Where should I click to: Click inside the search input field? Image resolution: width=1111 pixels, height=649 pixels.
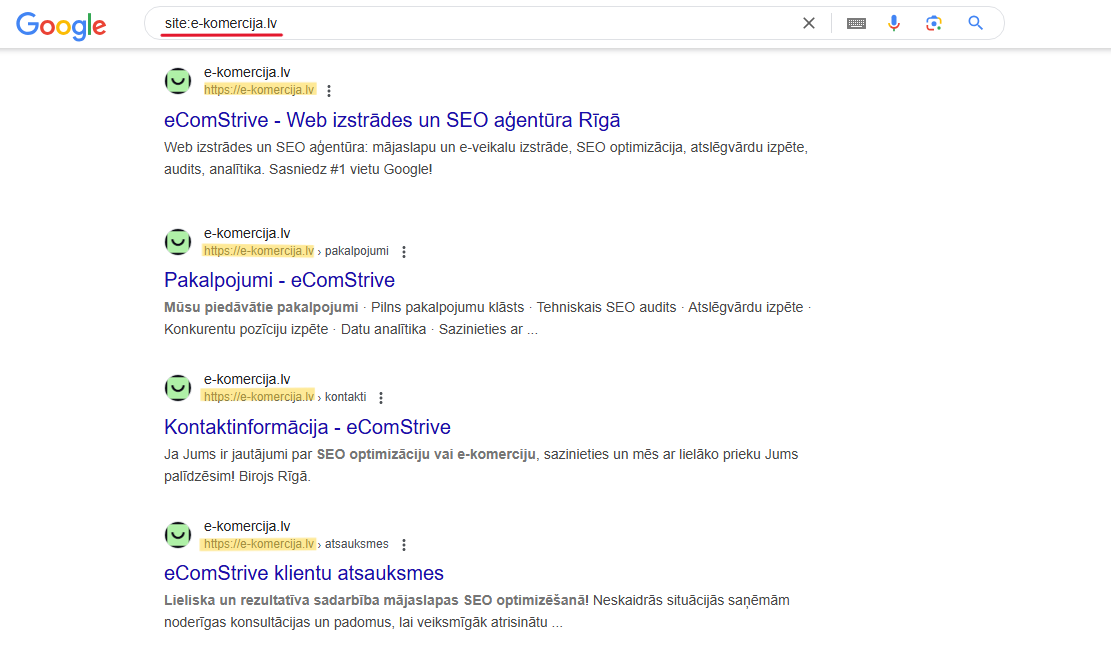tap(450, 22)
